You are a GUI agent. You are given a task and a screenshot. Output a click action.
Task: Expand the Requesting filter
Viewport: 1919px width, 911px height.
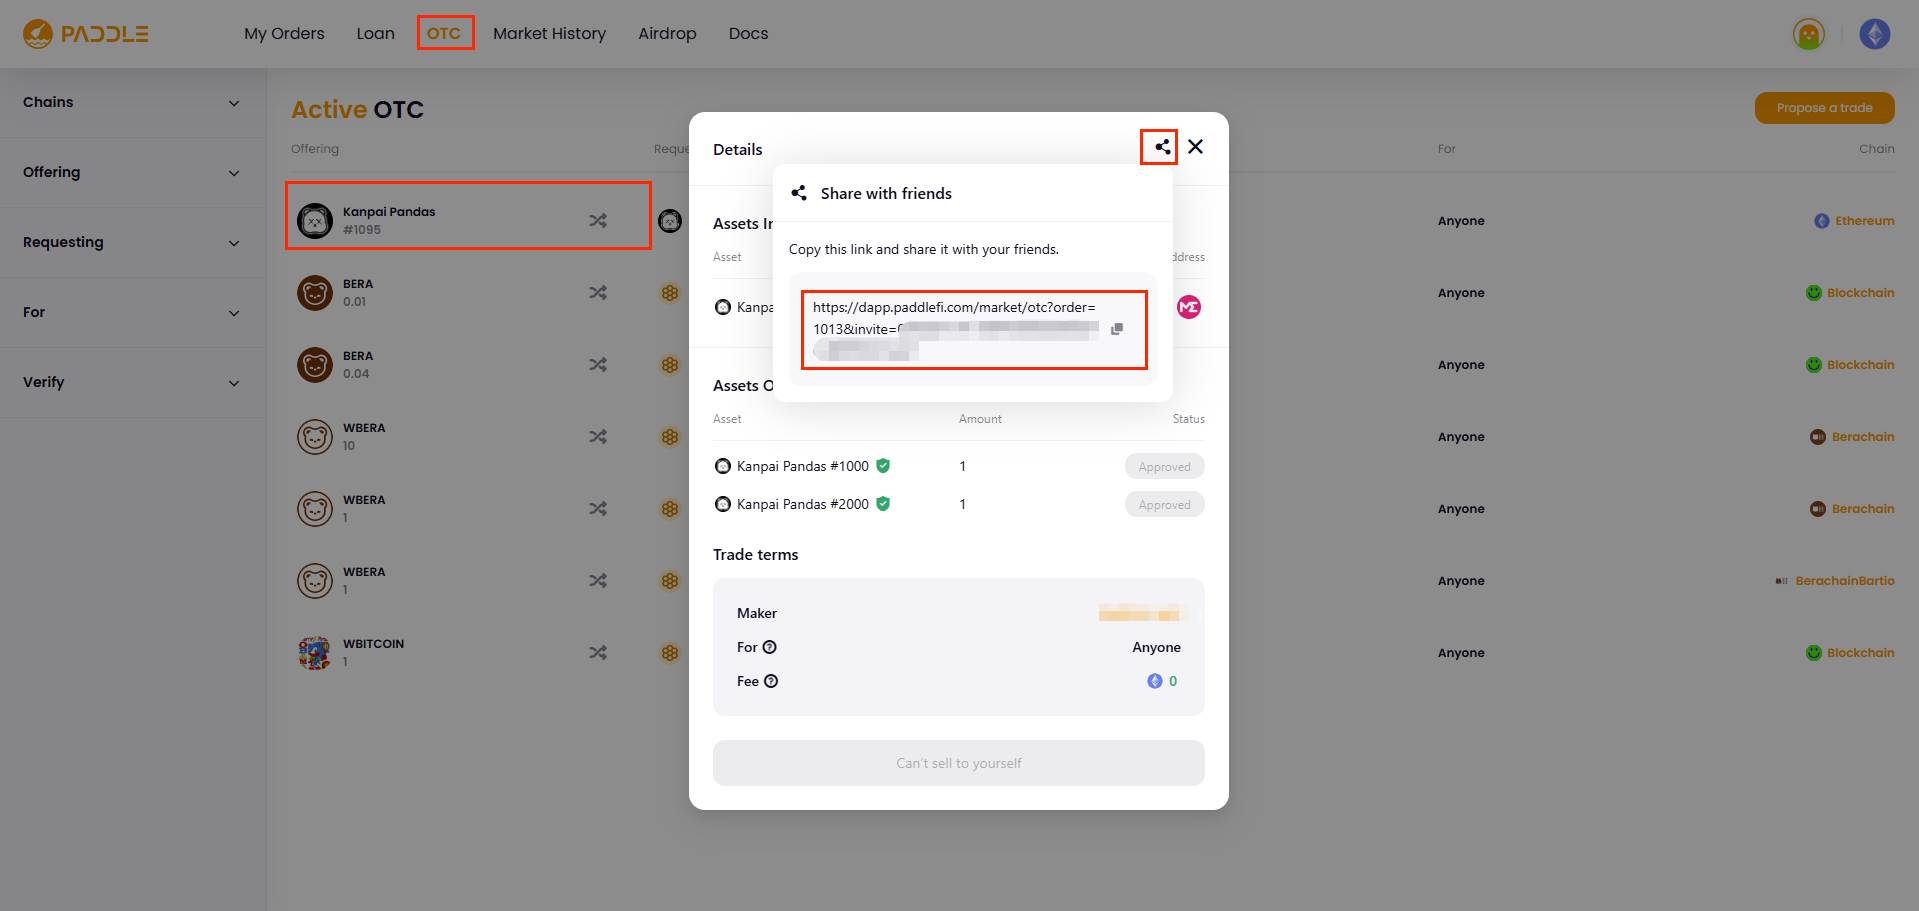[132, 243]
